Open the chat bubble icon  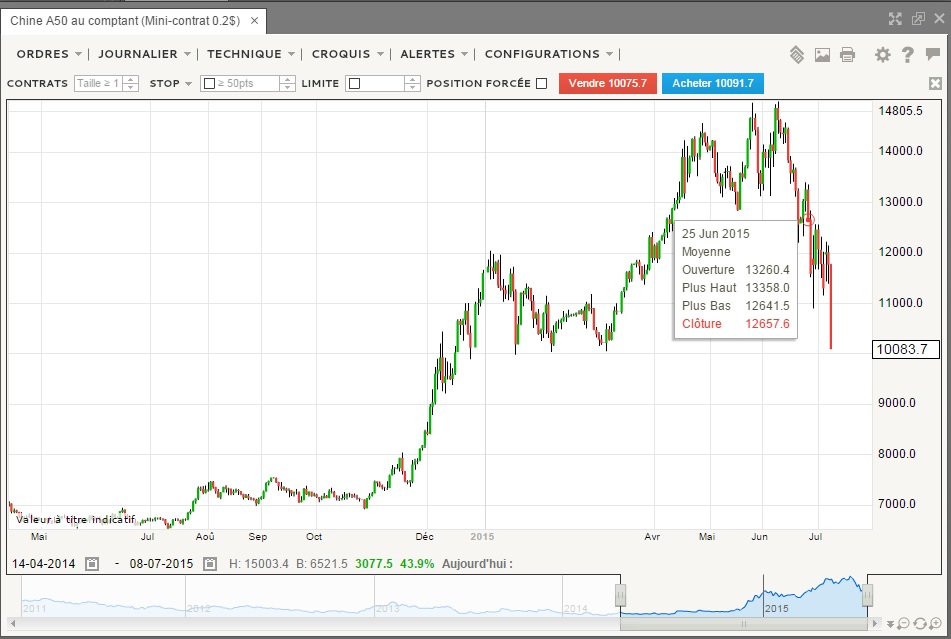933,55
